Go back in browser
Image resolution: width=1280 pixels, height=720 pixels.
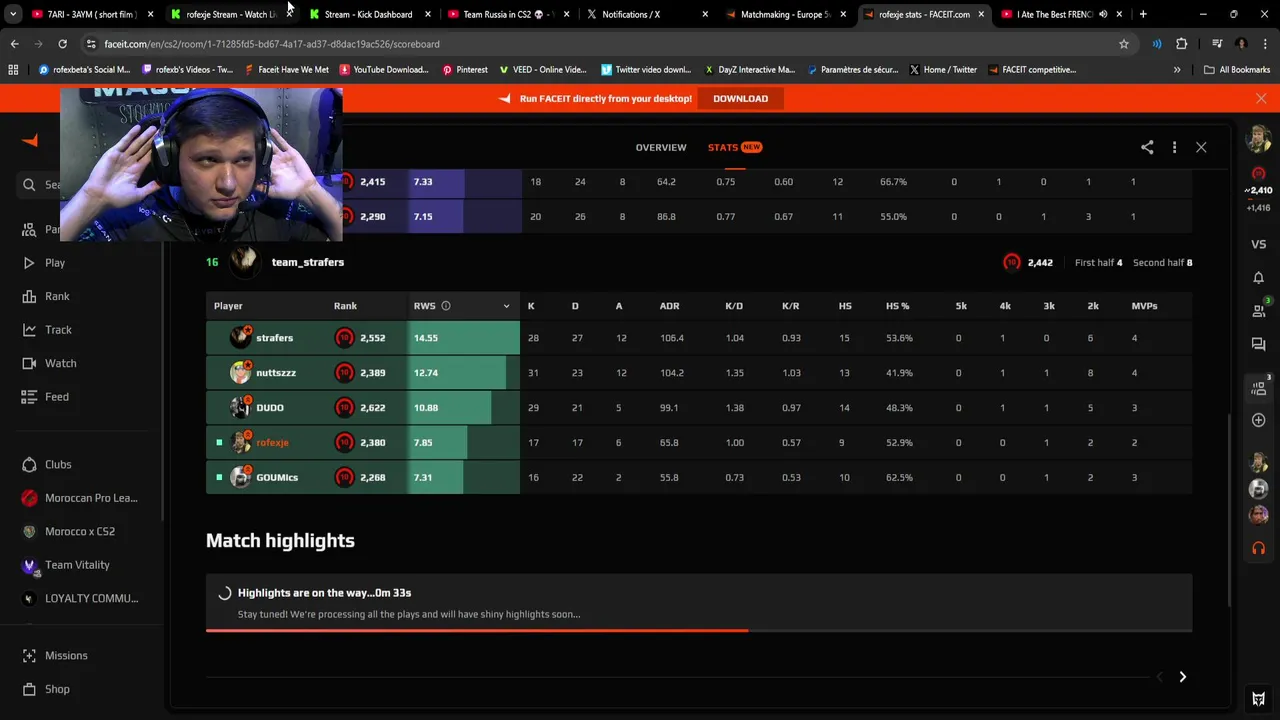[x=14, y=44]
